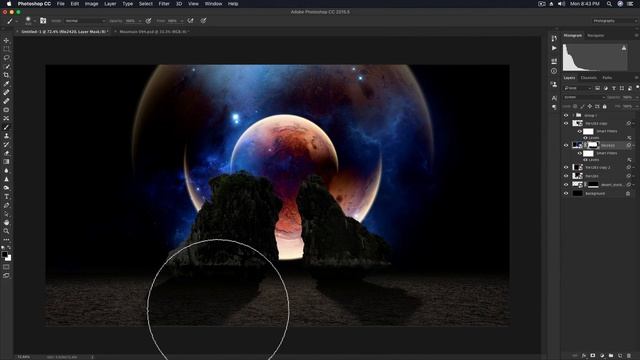This screenshot has width=640, height=360.
Task: Select the Eraser tool
Action: tap(6, 153)
